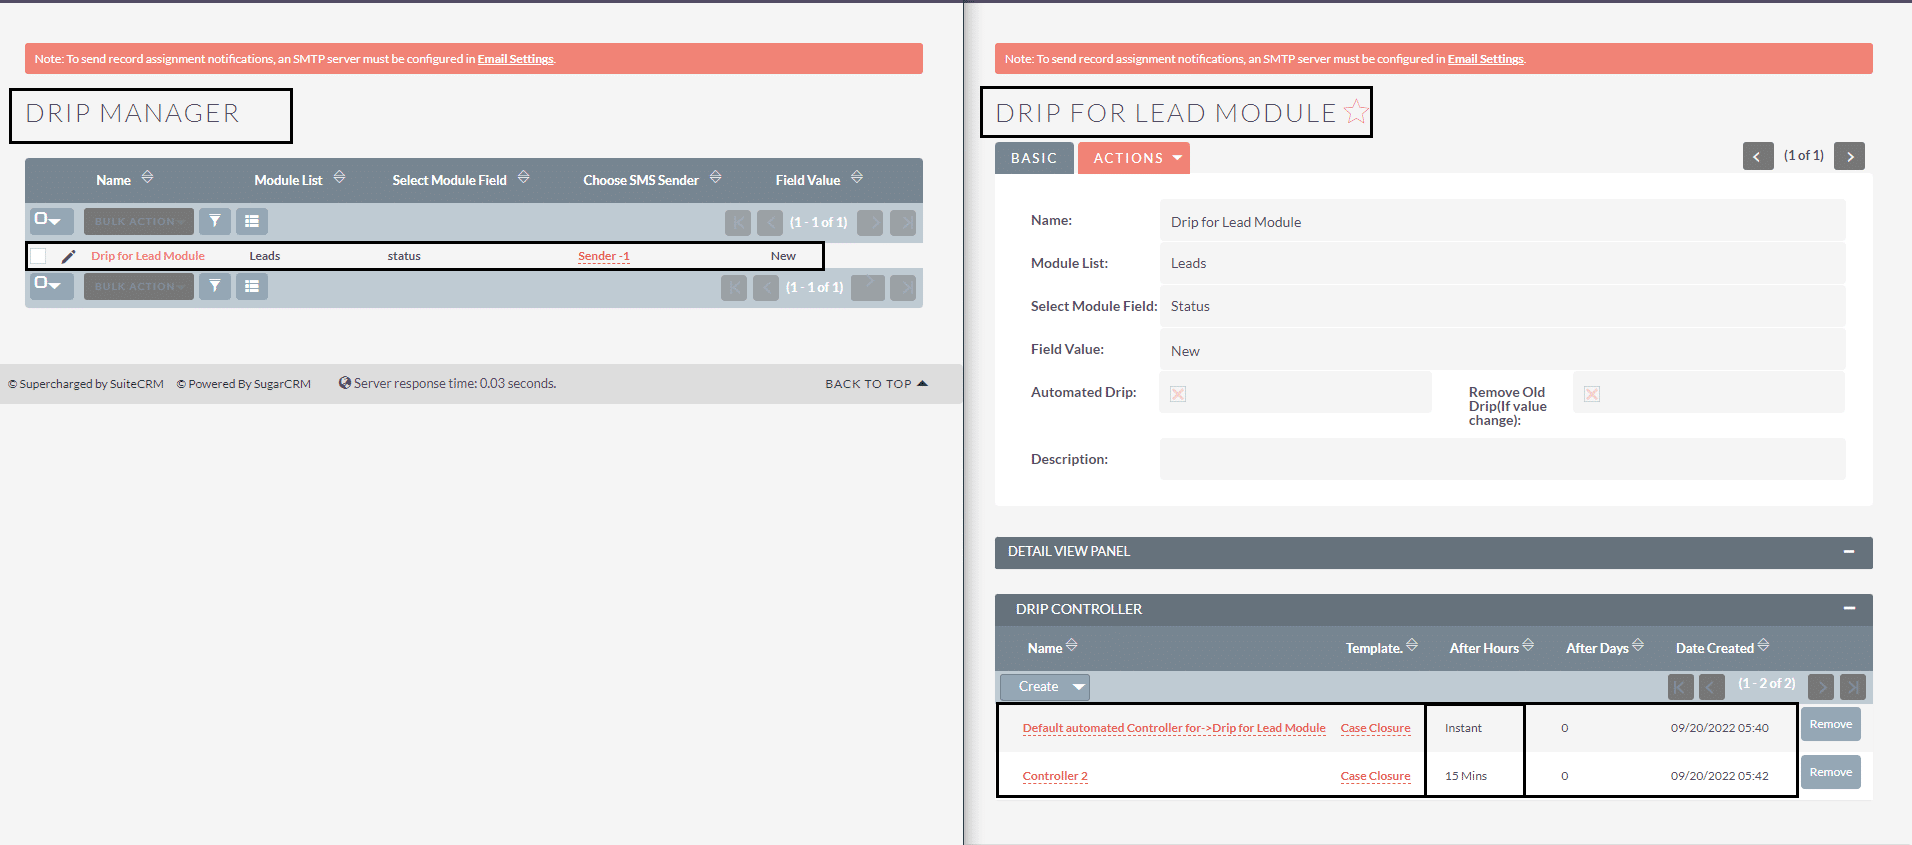The image size is (1912, 845).
Task: Open select-all dropdown in bottom list toolbar
Action: 51,285
